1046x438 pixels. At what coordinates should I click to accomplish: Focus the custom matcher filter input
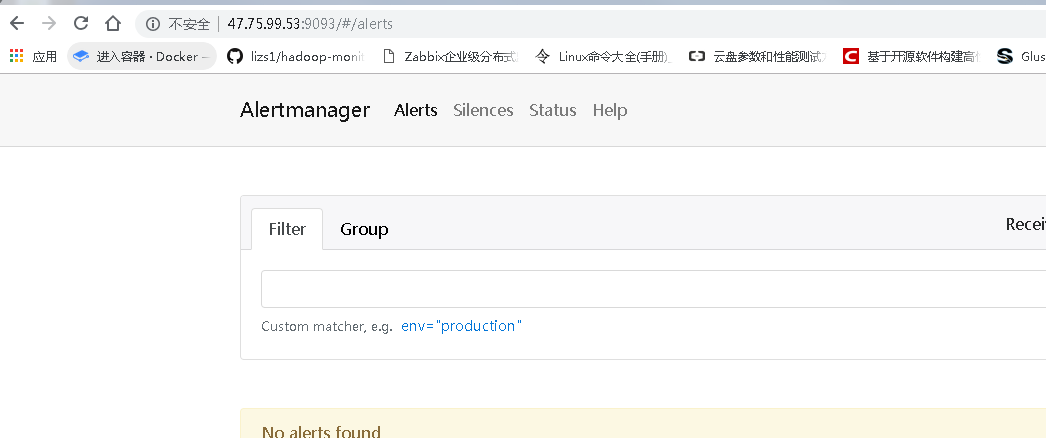coord(650,289)
